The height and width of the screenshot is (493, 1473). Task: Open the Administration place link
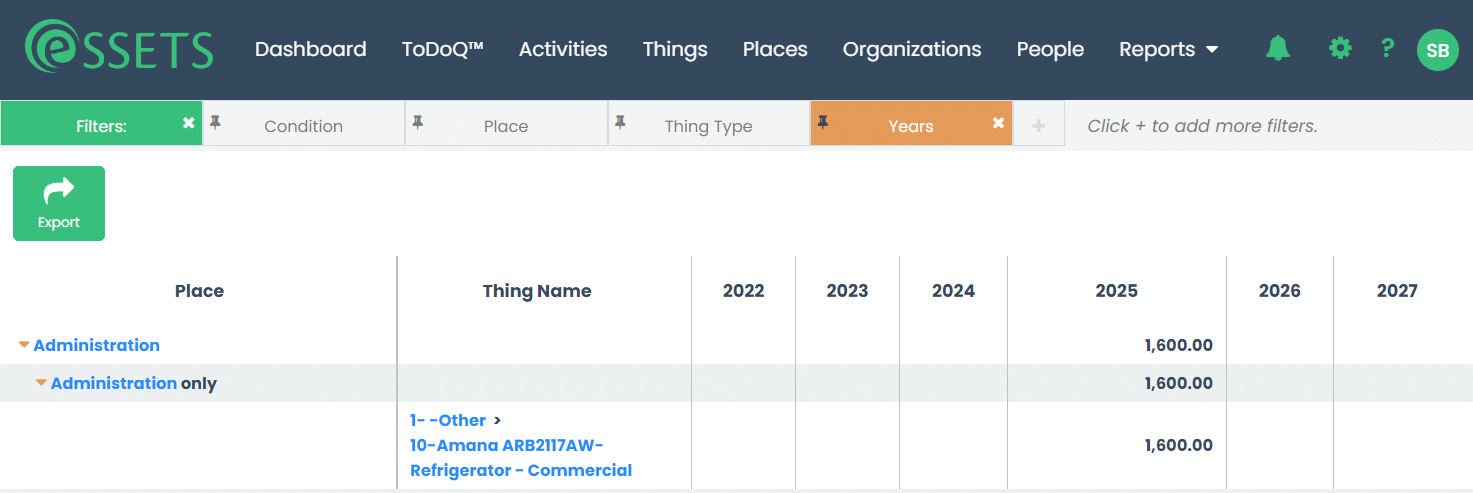click(96, 345)
